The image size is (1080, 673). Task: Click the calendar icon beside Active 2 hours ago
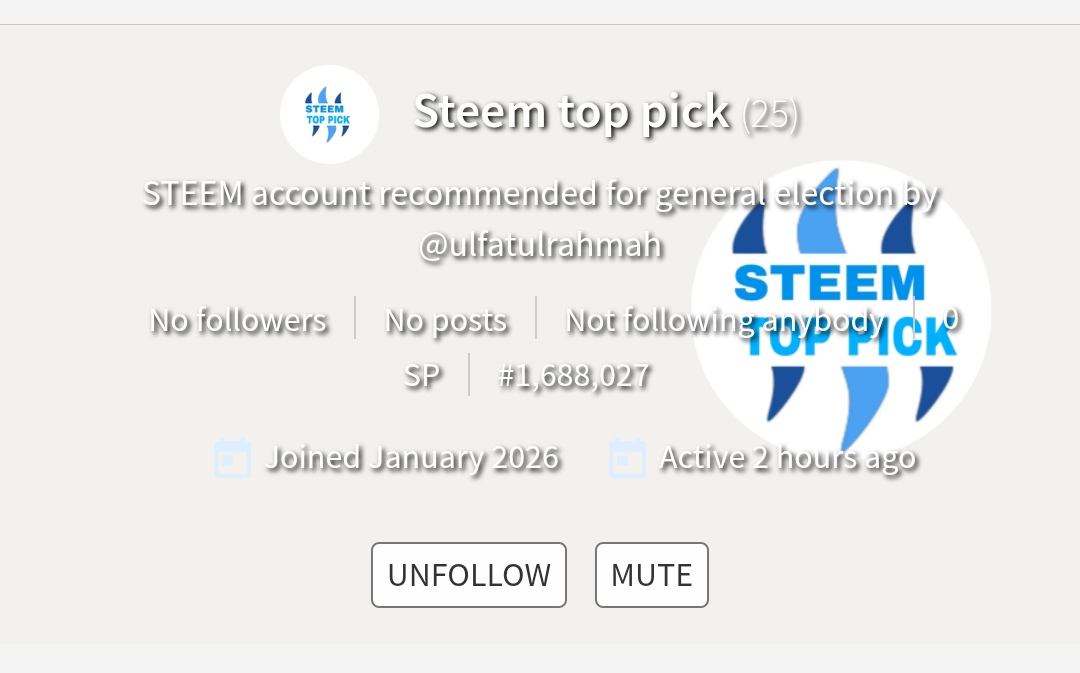pos(628,458)
